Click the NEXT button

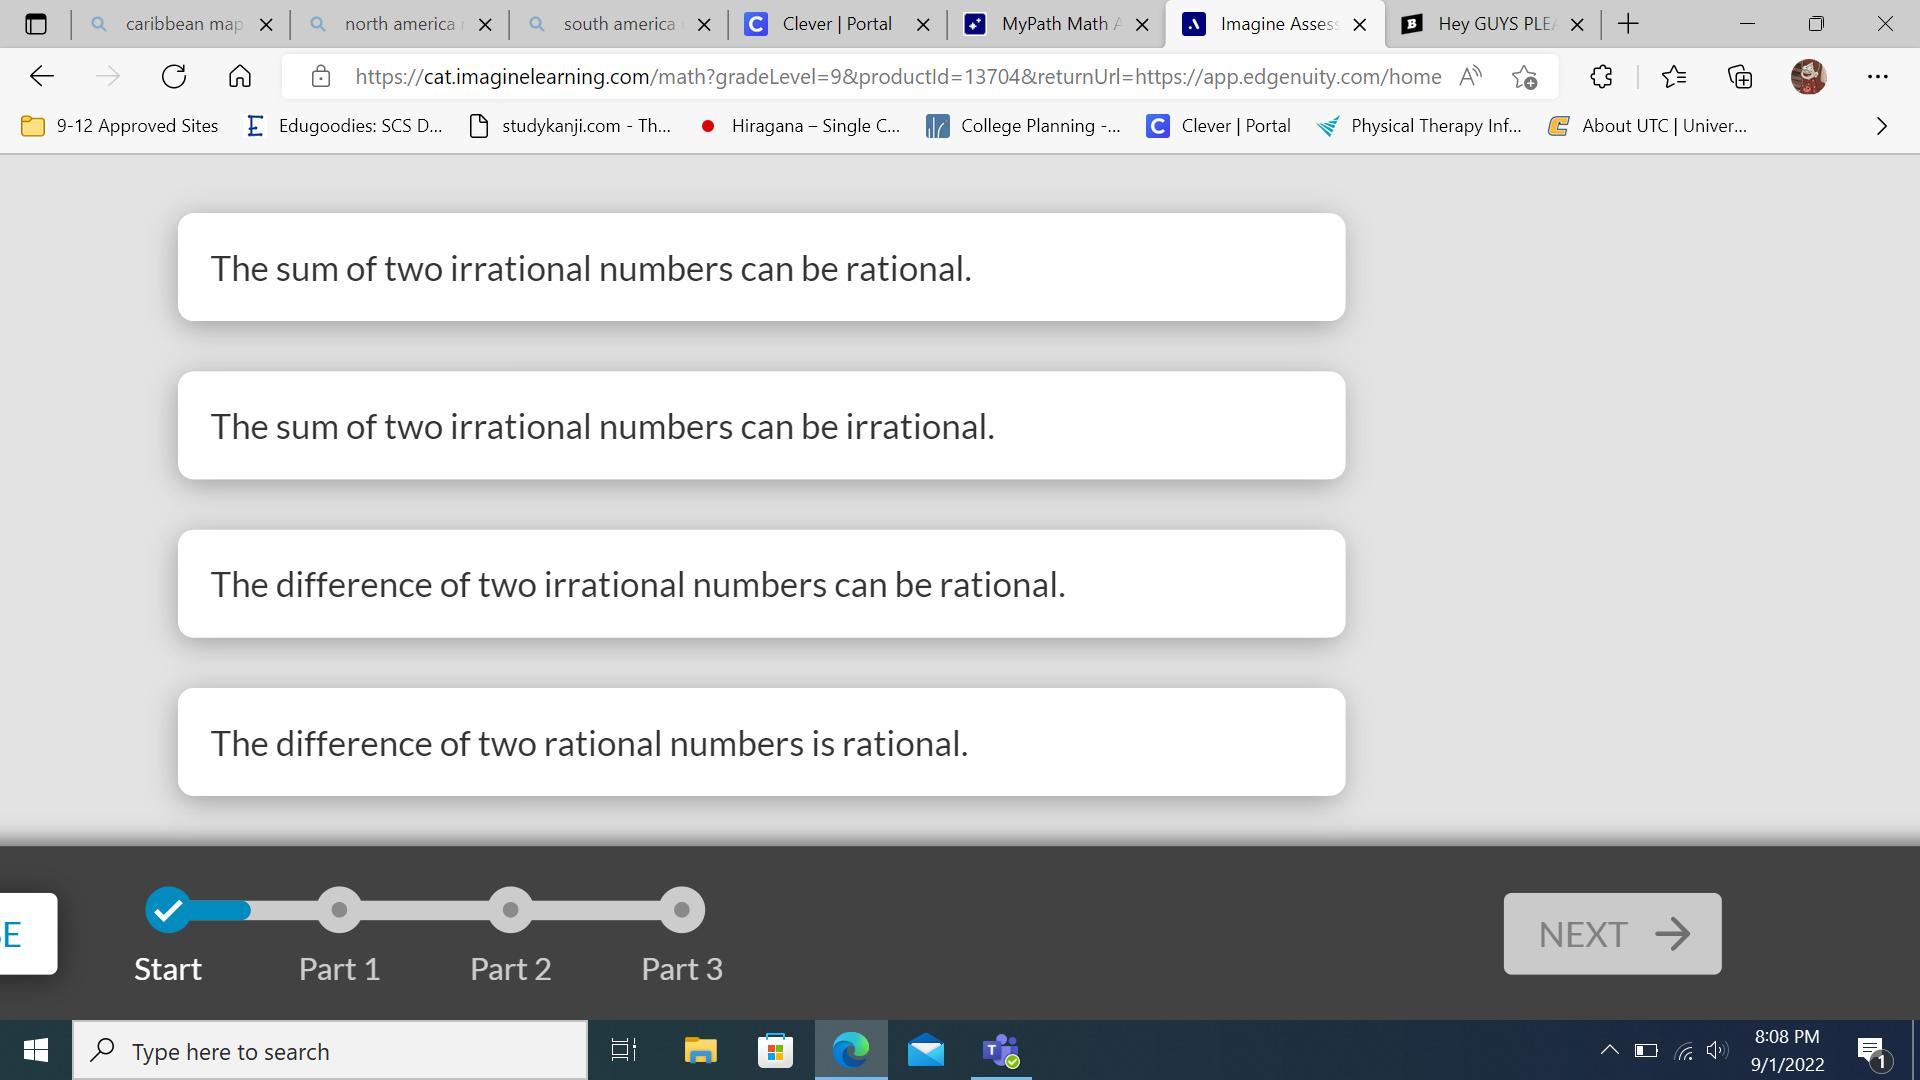(x=1612, y=934)
